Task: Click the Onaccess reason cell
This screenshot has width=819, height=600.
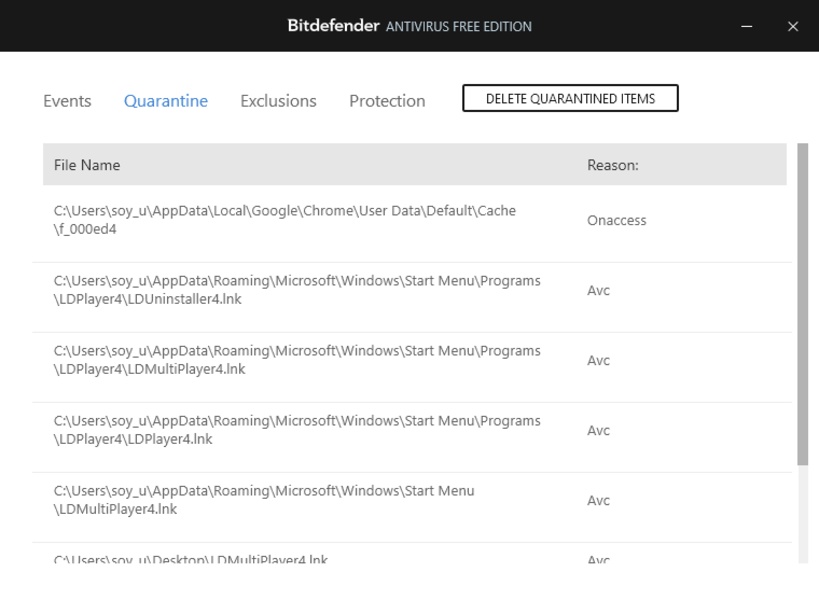Action: point(616,220)
